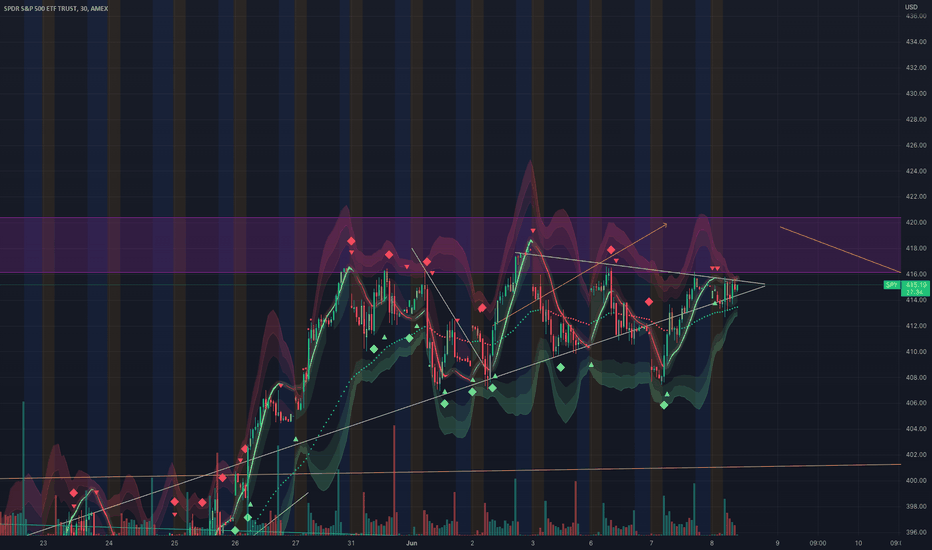Click the 26 date label on time axis
This screenshot has height=550, width=932.
coord(235,543)
